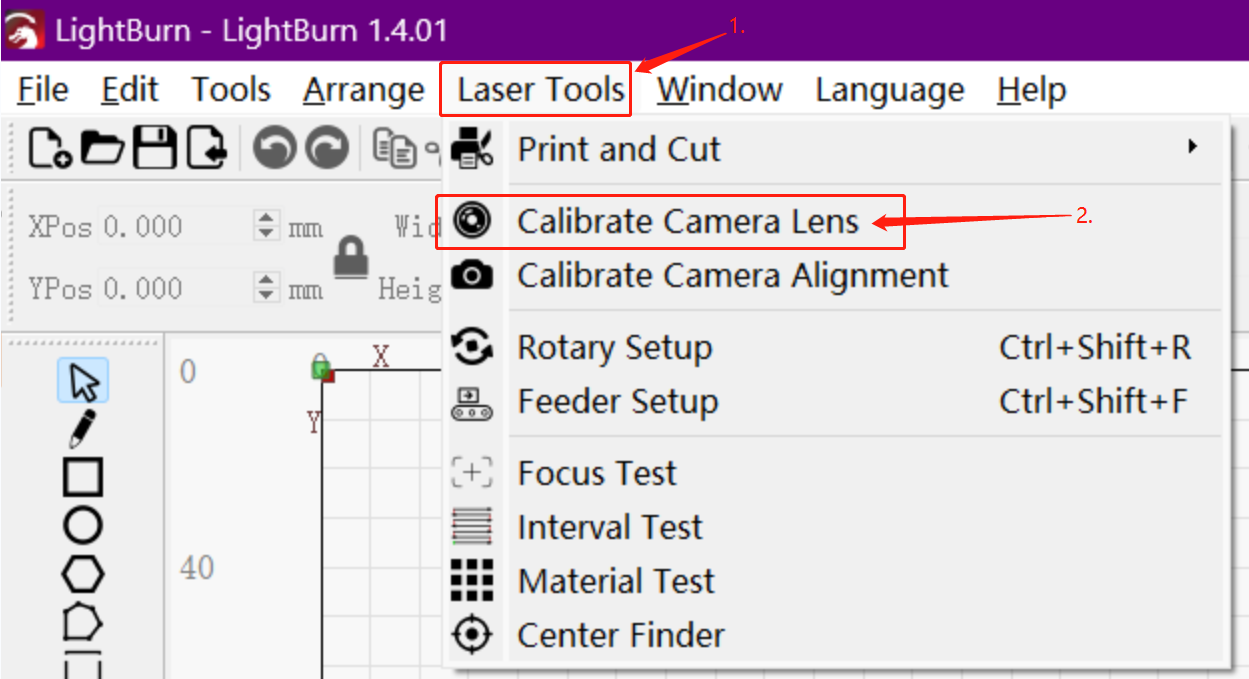Select the pencil Draw Lines tool
The width and height of the screenshot is (1249, 679).
pyautogui.click(x=83, y=428)
